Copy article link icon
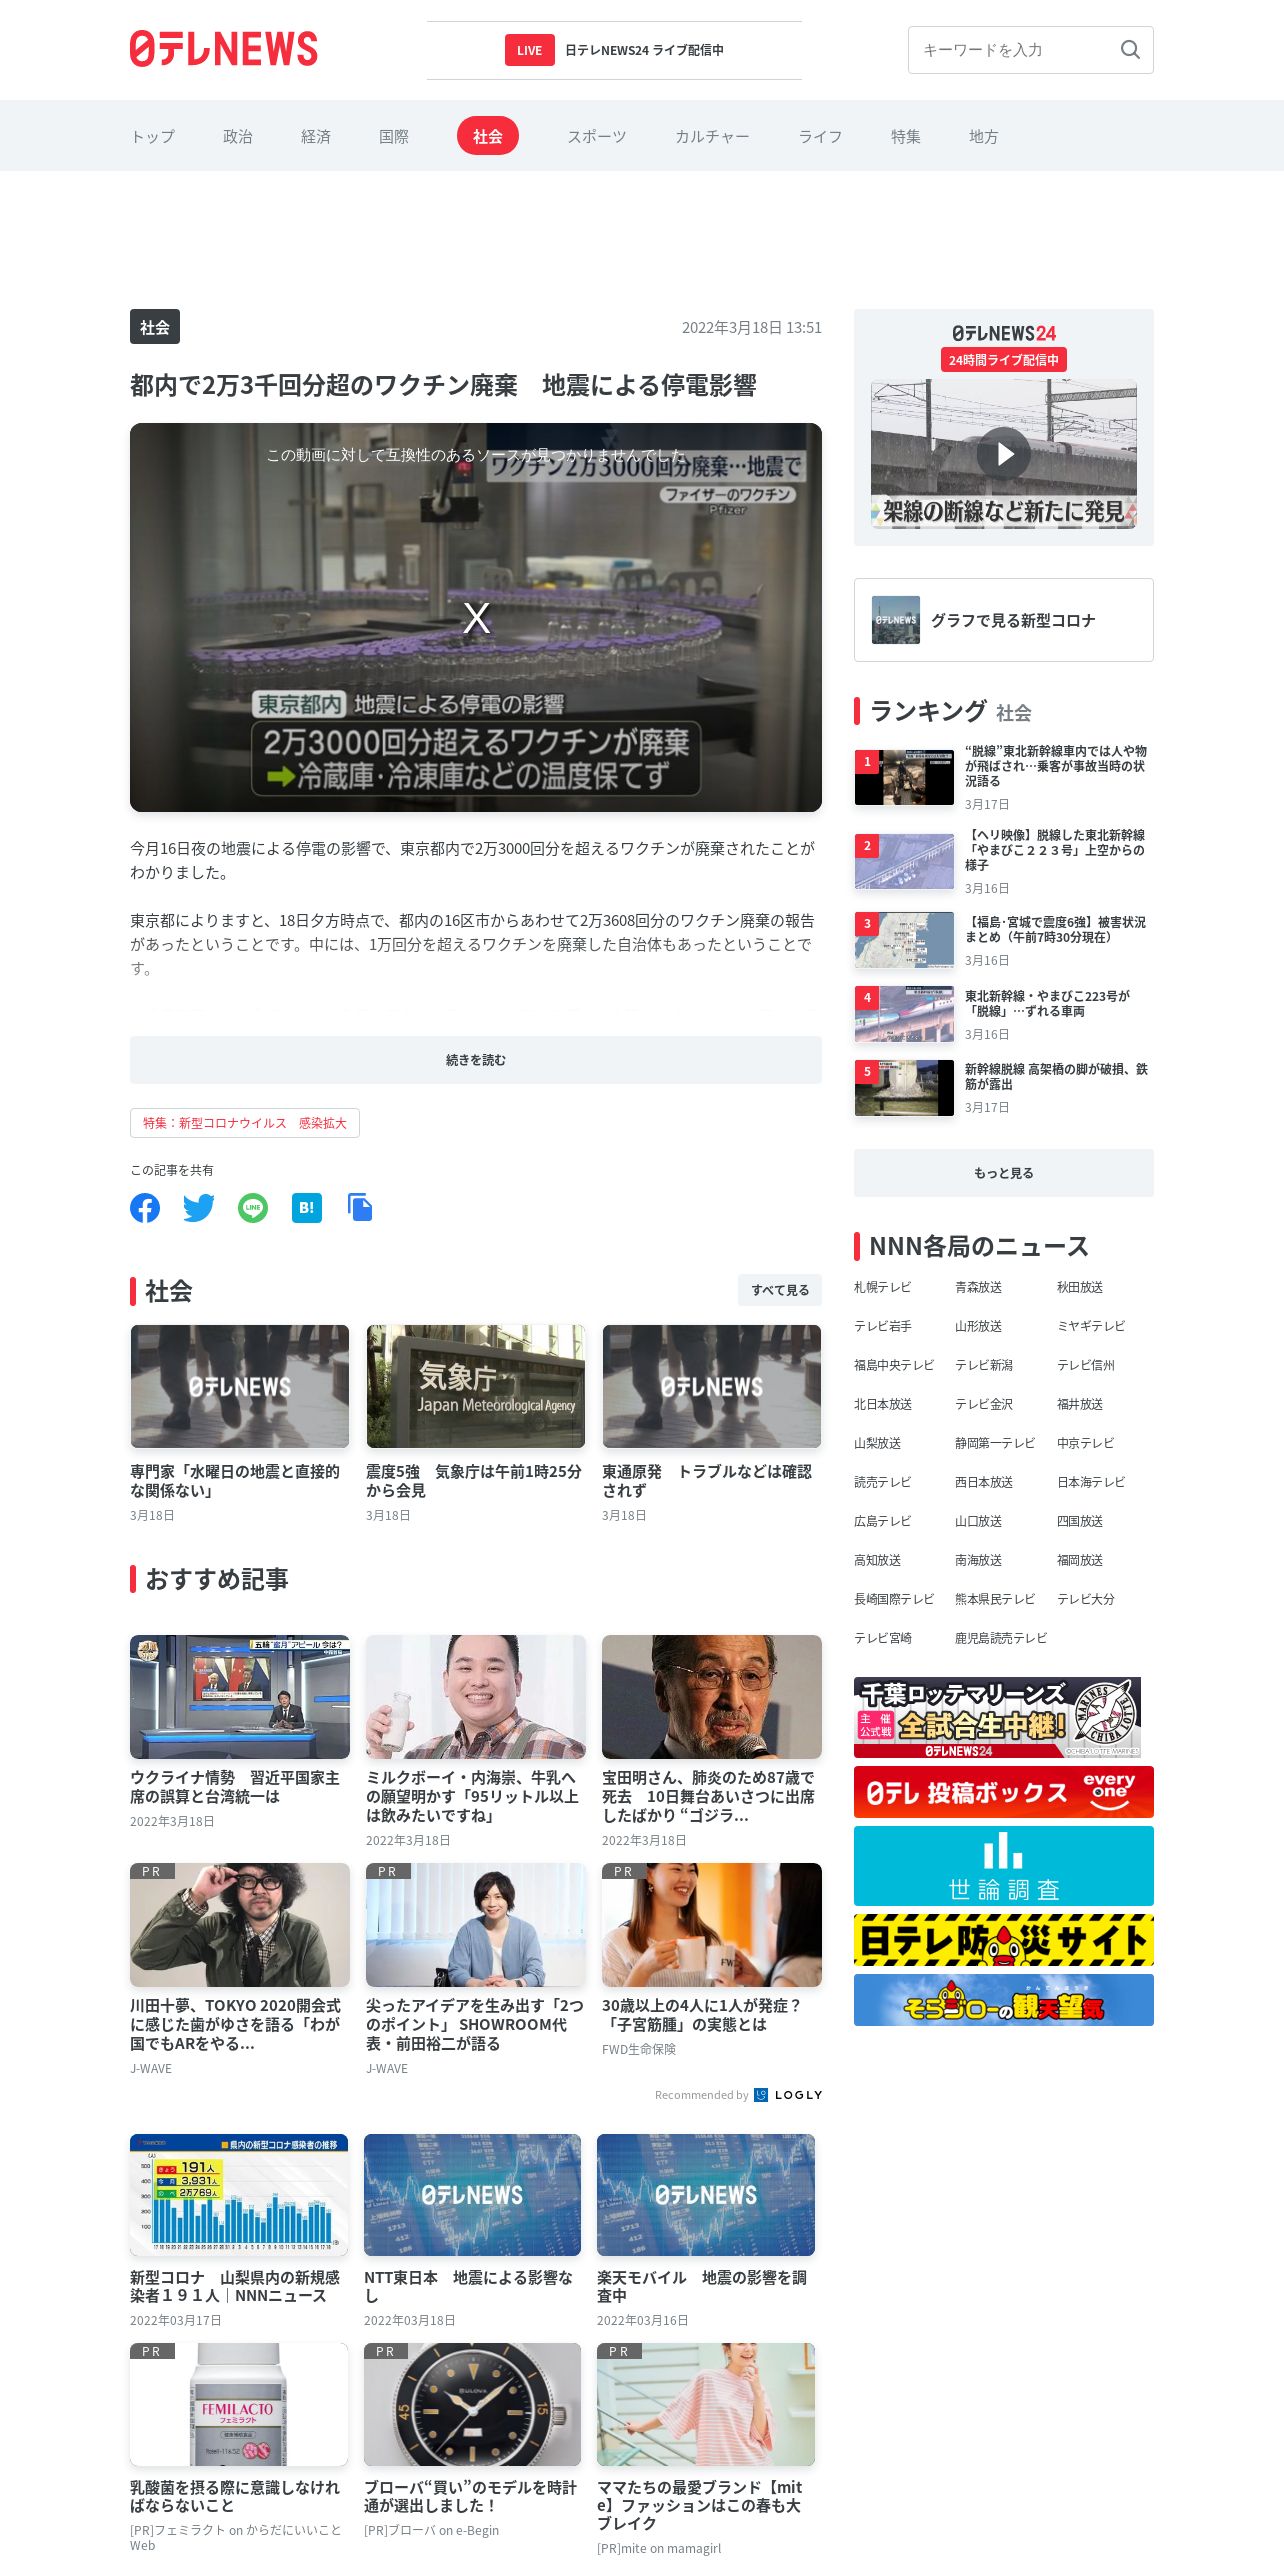1284x2568 pixels. pos(360,1208)
